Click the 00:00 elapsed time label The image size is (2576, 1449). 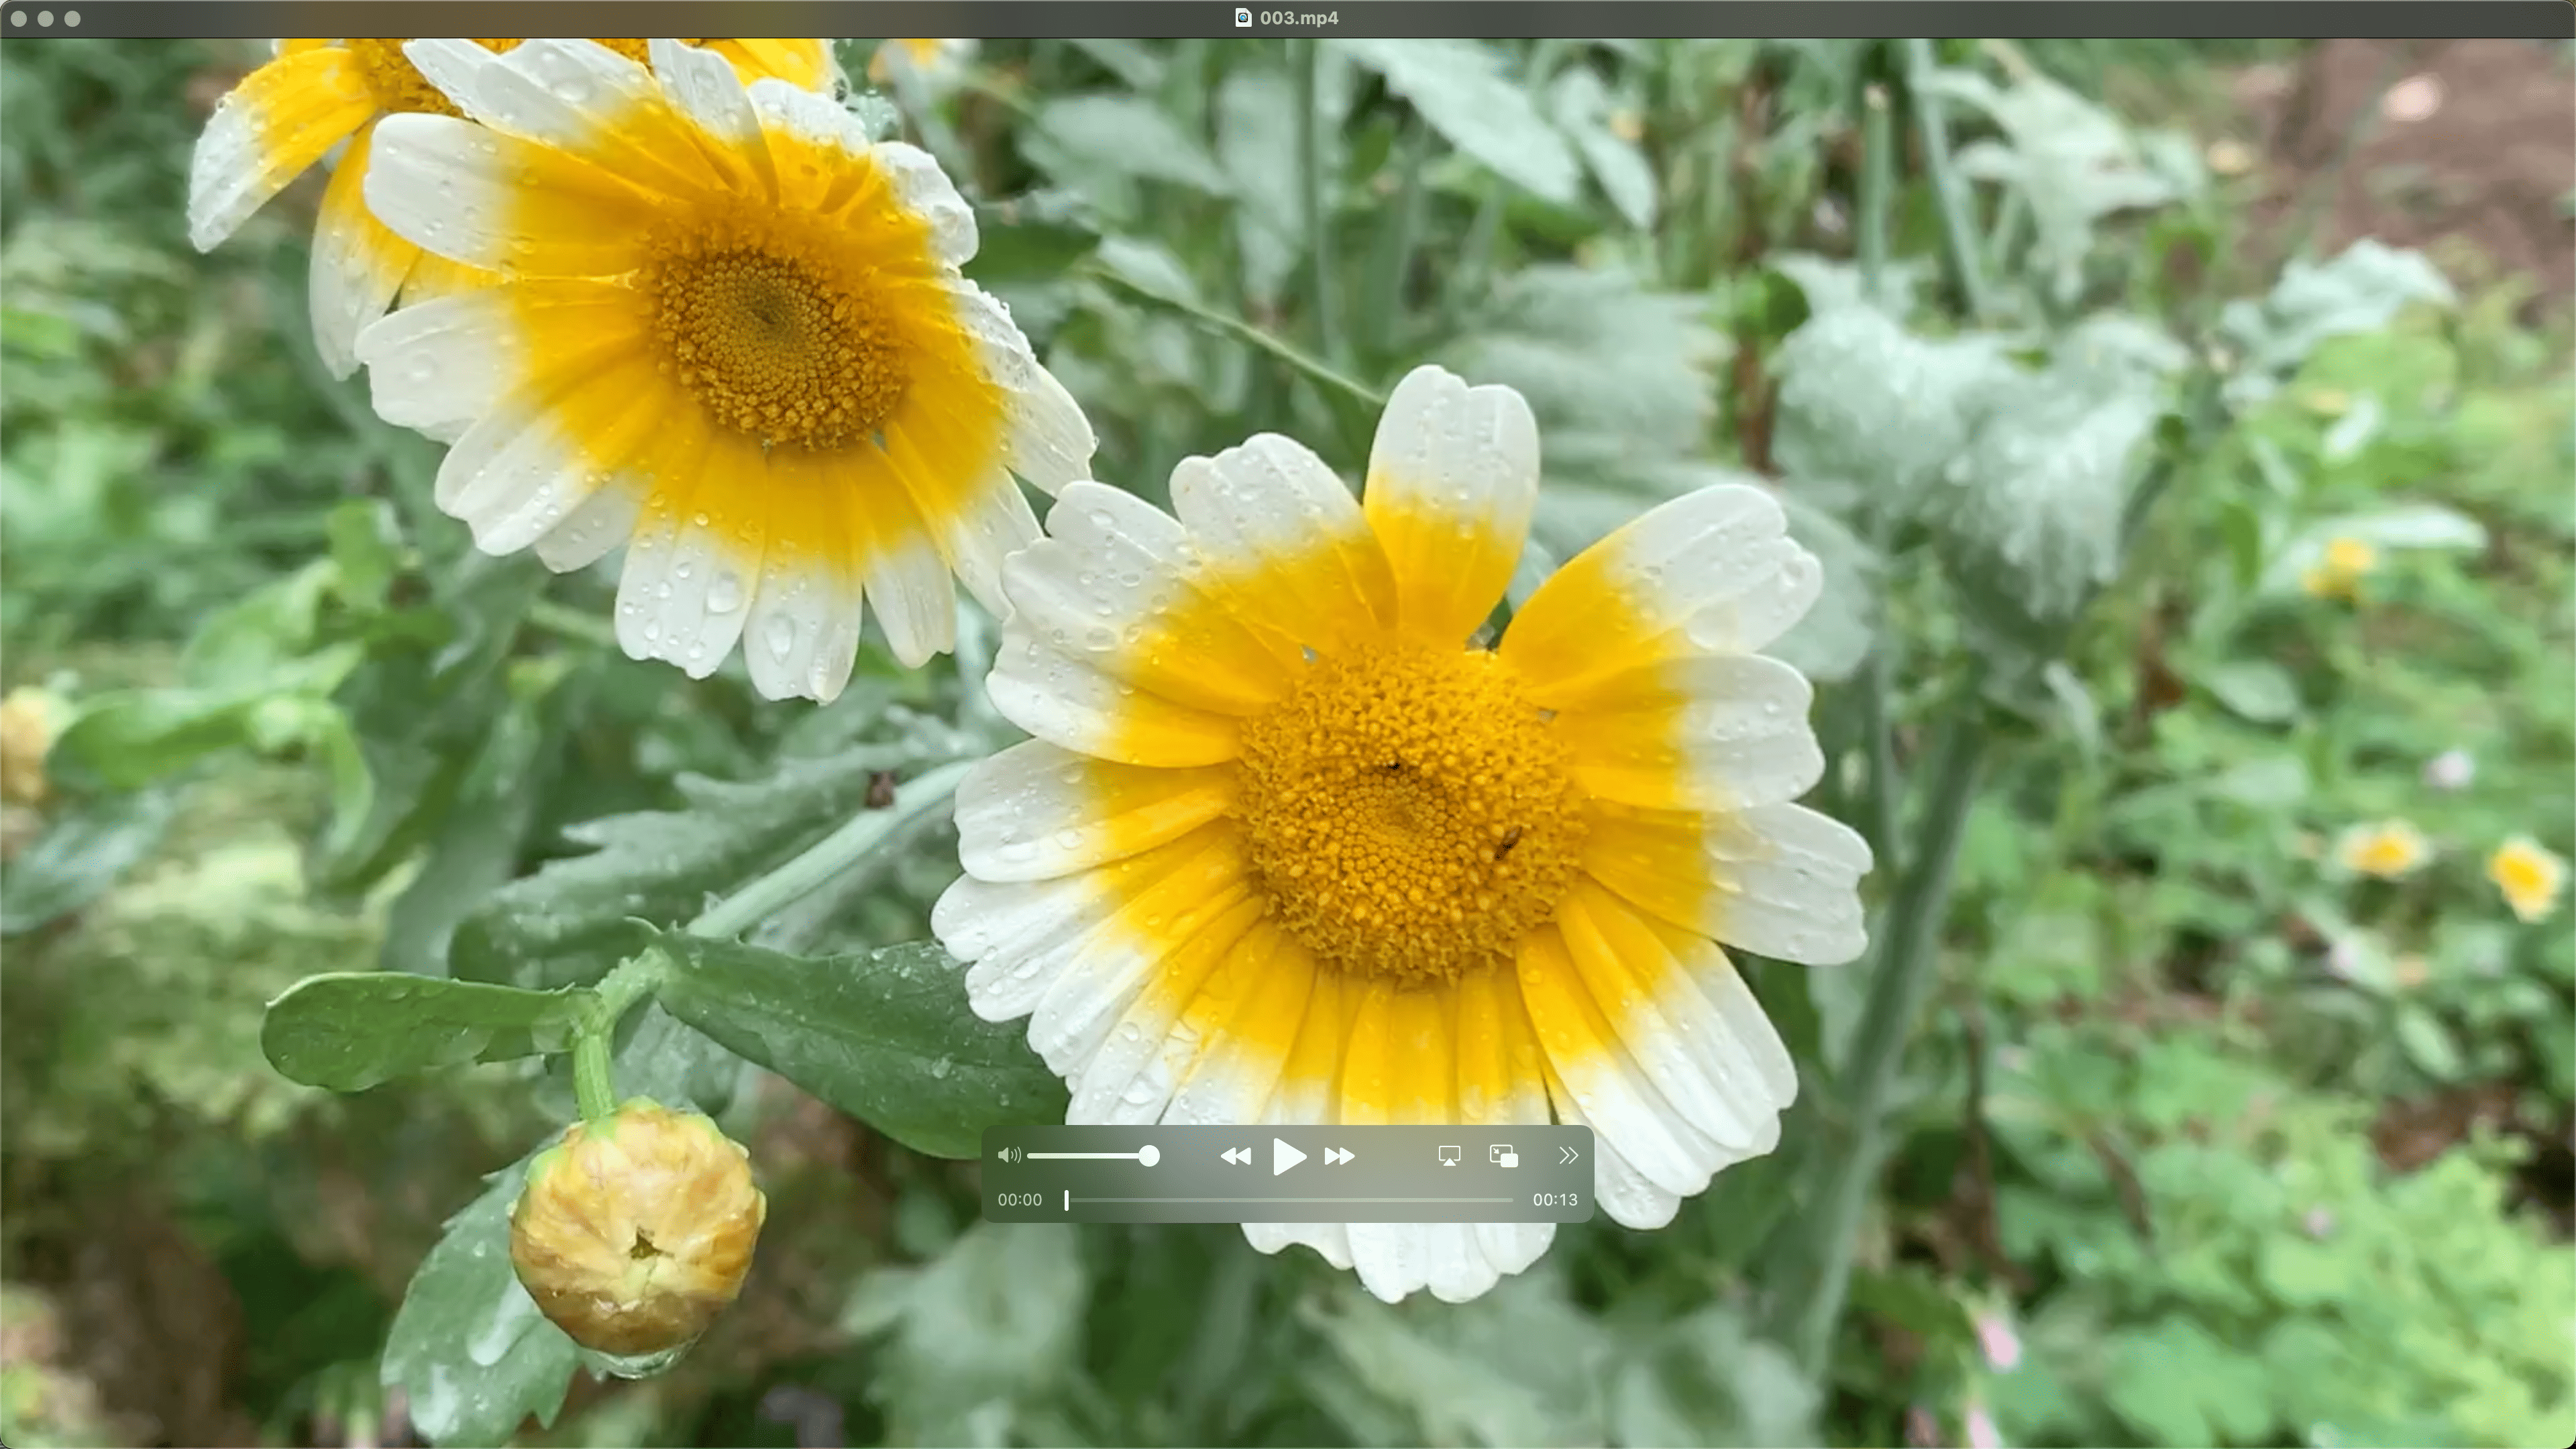tap(1019, 1200)
